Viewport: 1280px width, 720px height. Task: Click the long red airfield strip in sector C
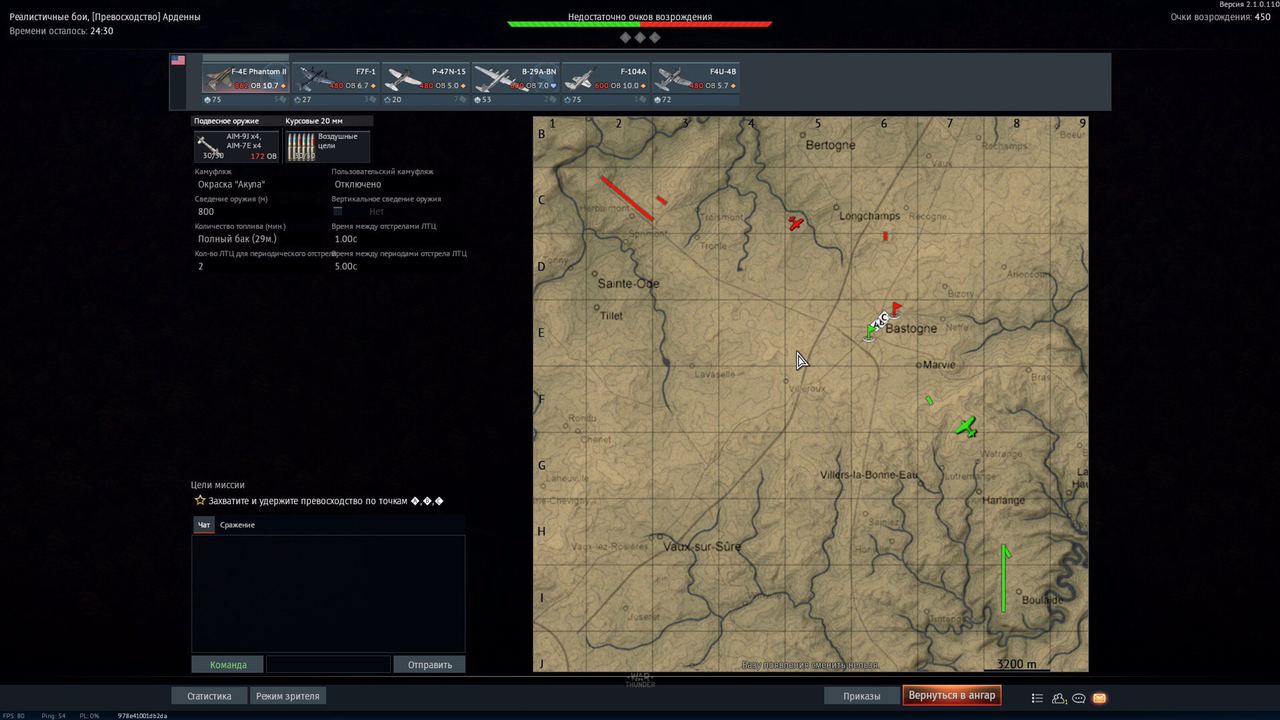point(627,198)
